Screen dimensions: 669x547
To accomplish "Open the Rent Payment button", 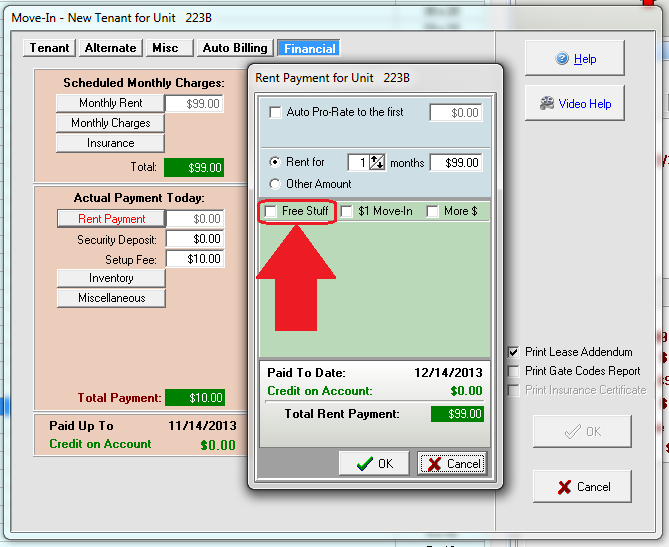I will (111, 218).
